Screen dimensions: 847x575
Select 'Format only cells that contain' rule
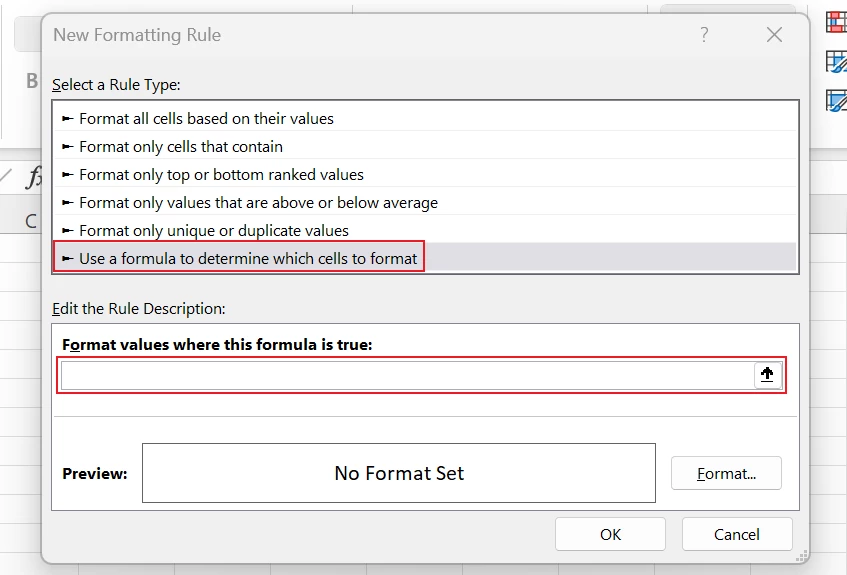tap(180, 146)
